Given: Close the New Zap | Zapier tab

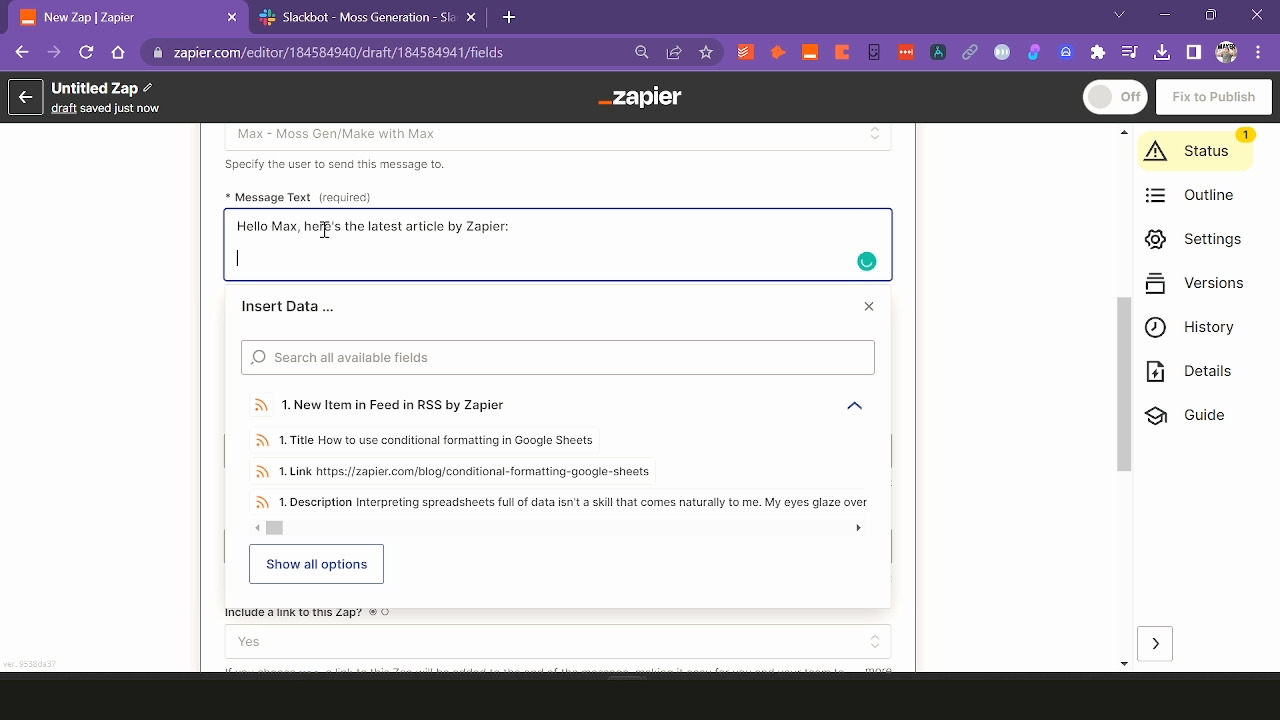Looking at the screenshot, I should (232, 17).
